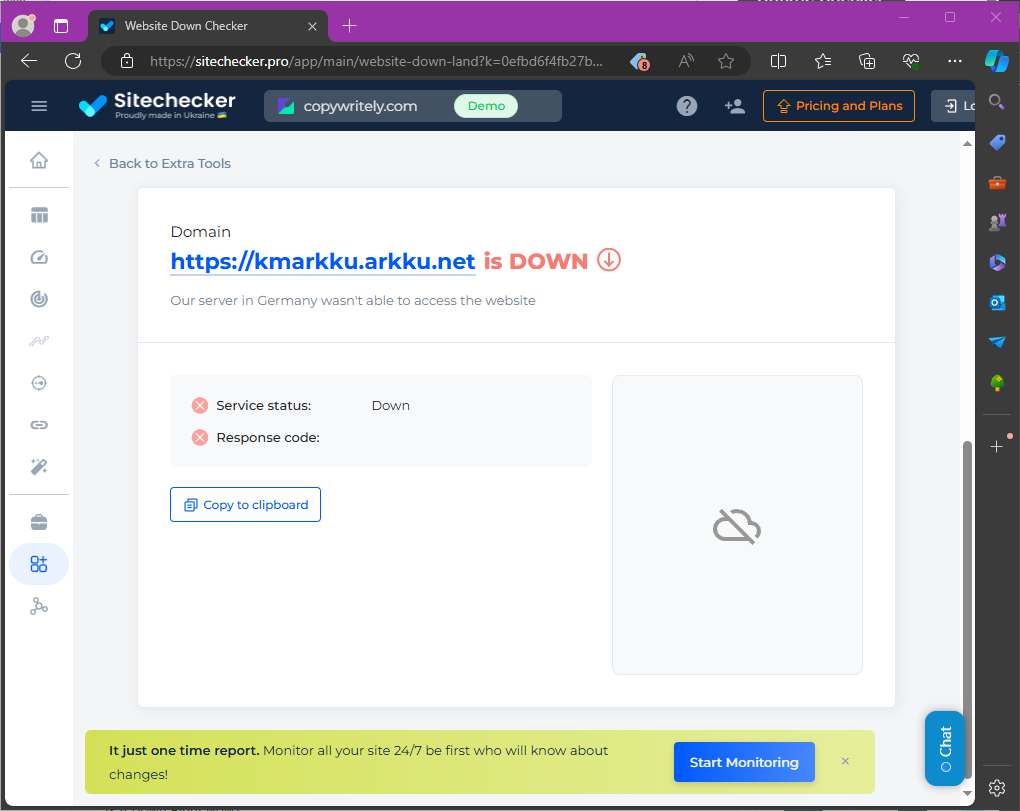Open the chain-link icon in the sidebar

[39, 425]
